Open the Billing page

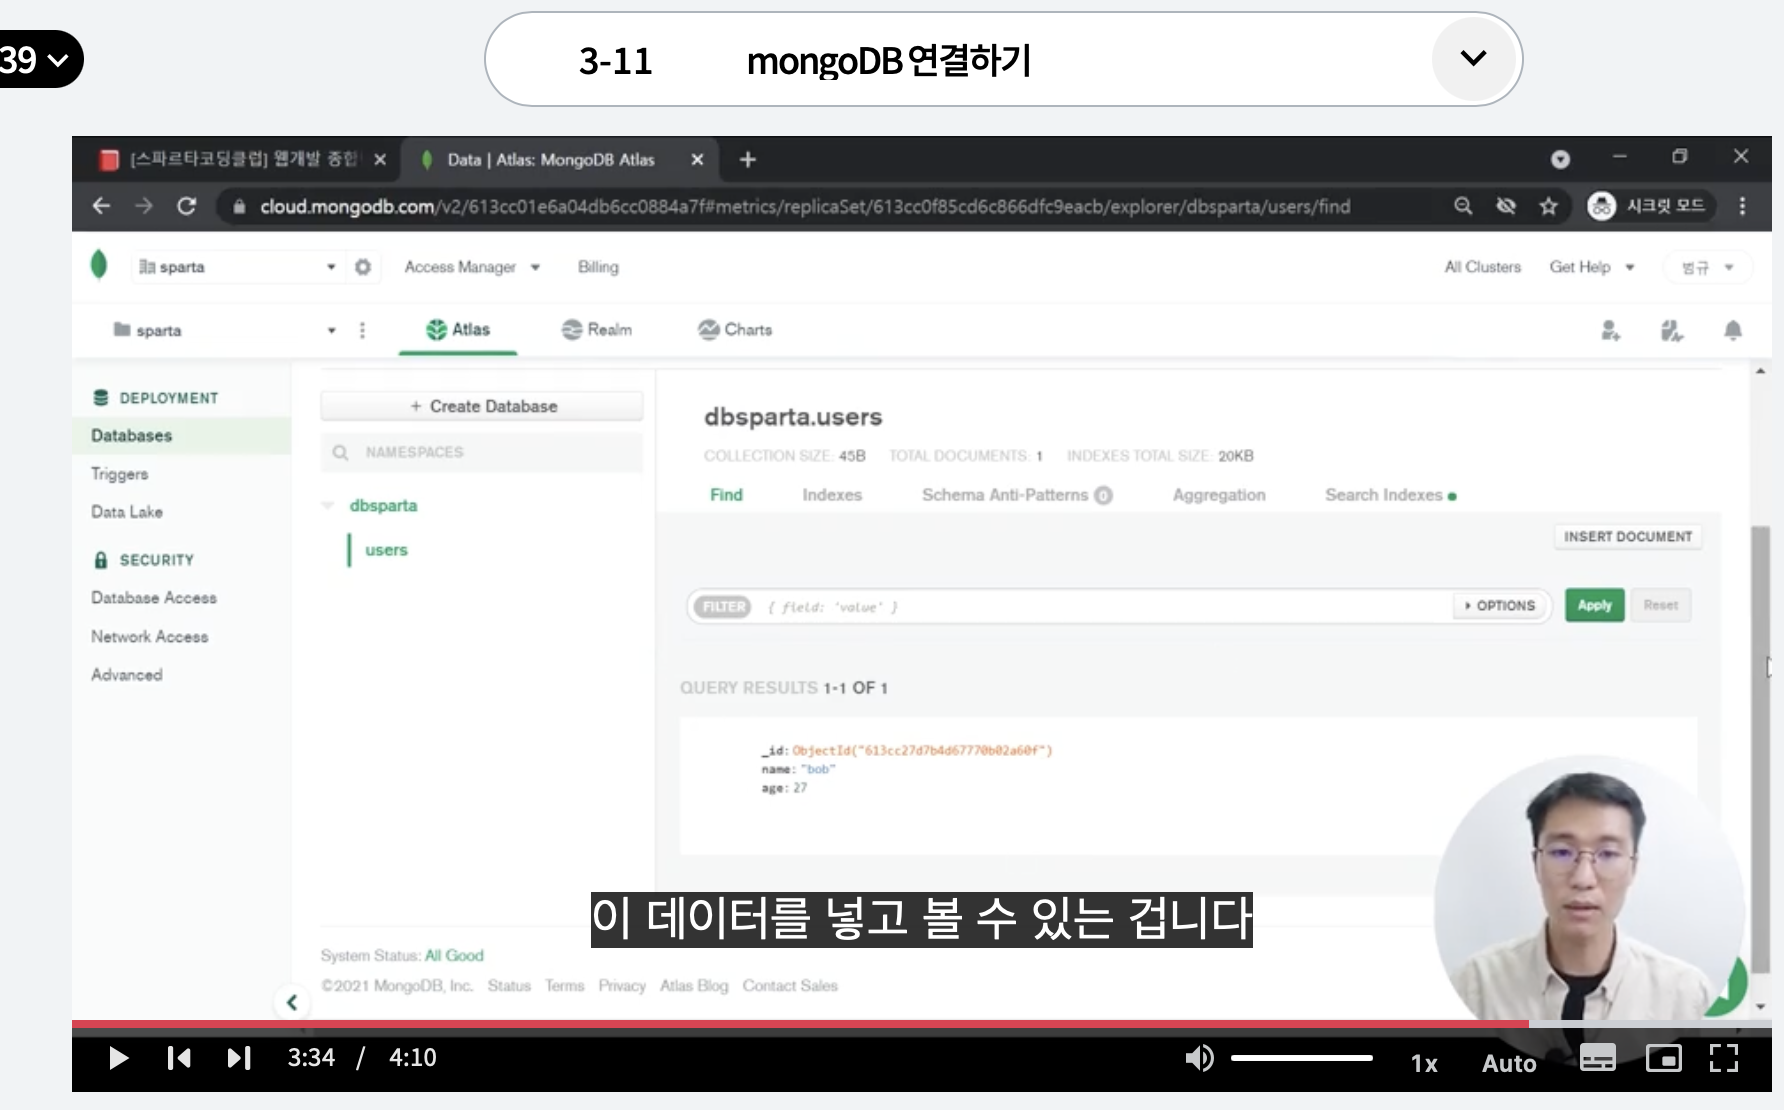tap(598, 267)
